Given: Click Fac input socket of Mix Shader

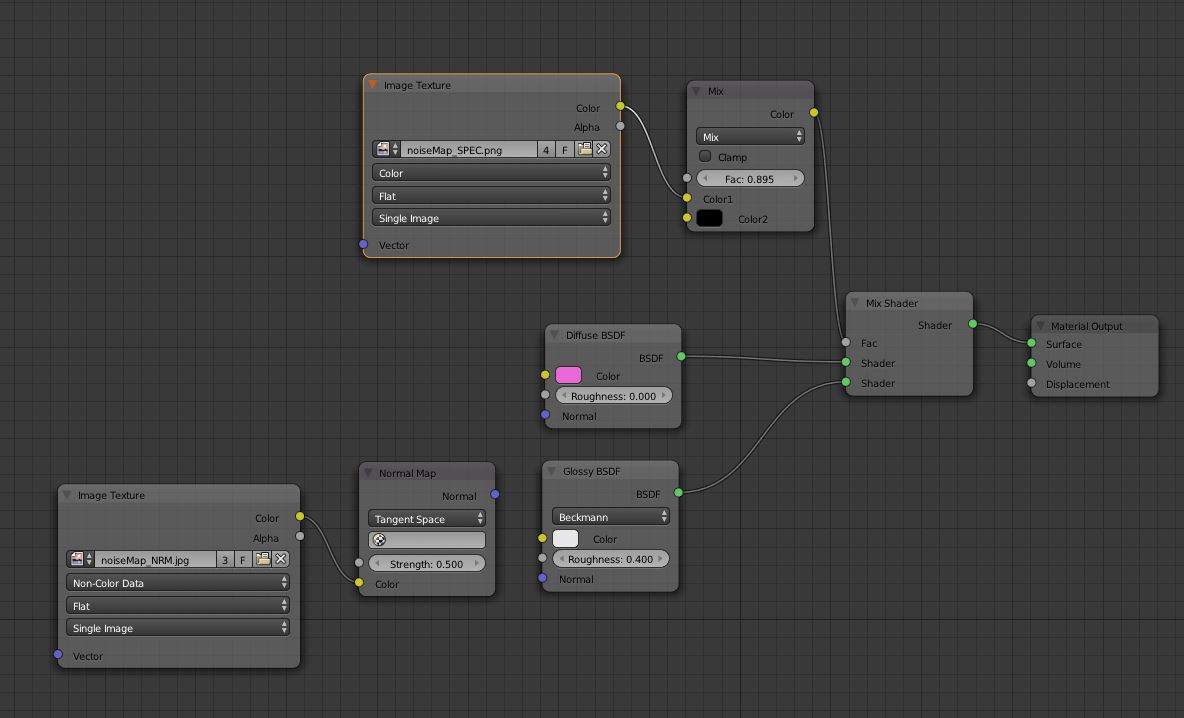Looking at the screenshot, I should click(846, 342).
